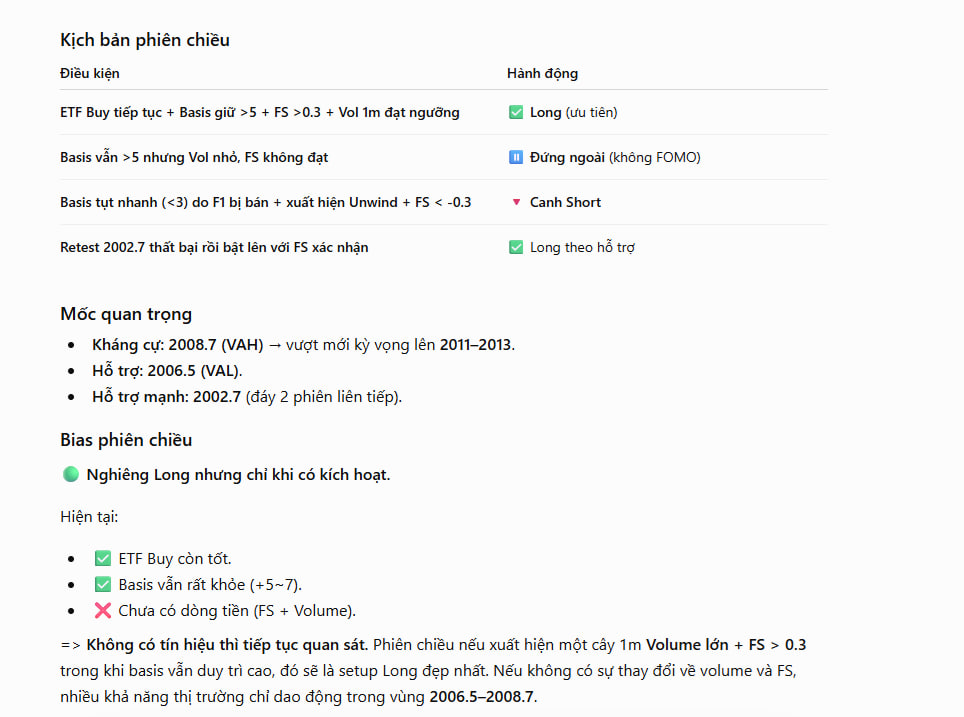Click the red down-triangle beside Canh Short
The height and width of the screenshot is (717, 964).
[x=516, y=202]
